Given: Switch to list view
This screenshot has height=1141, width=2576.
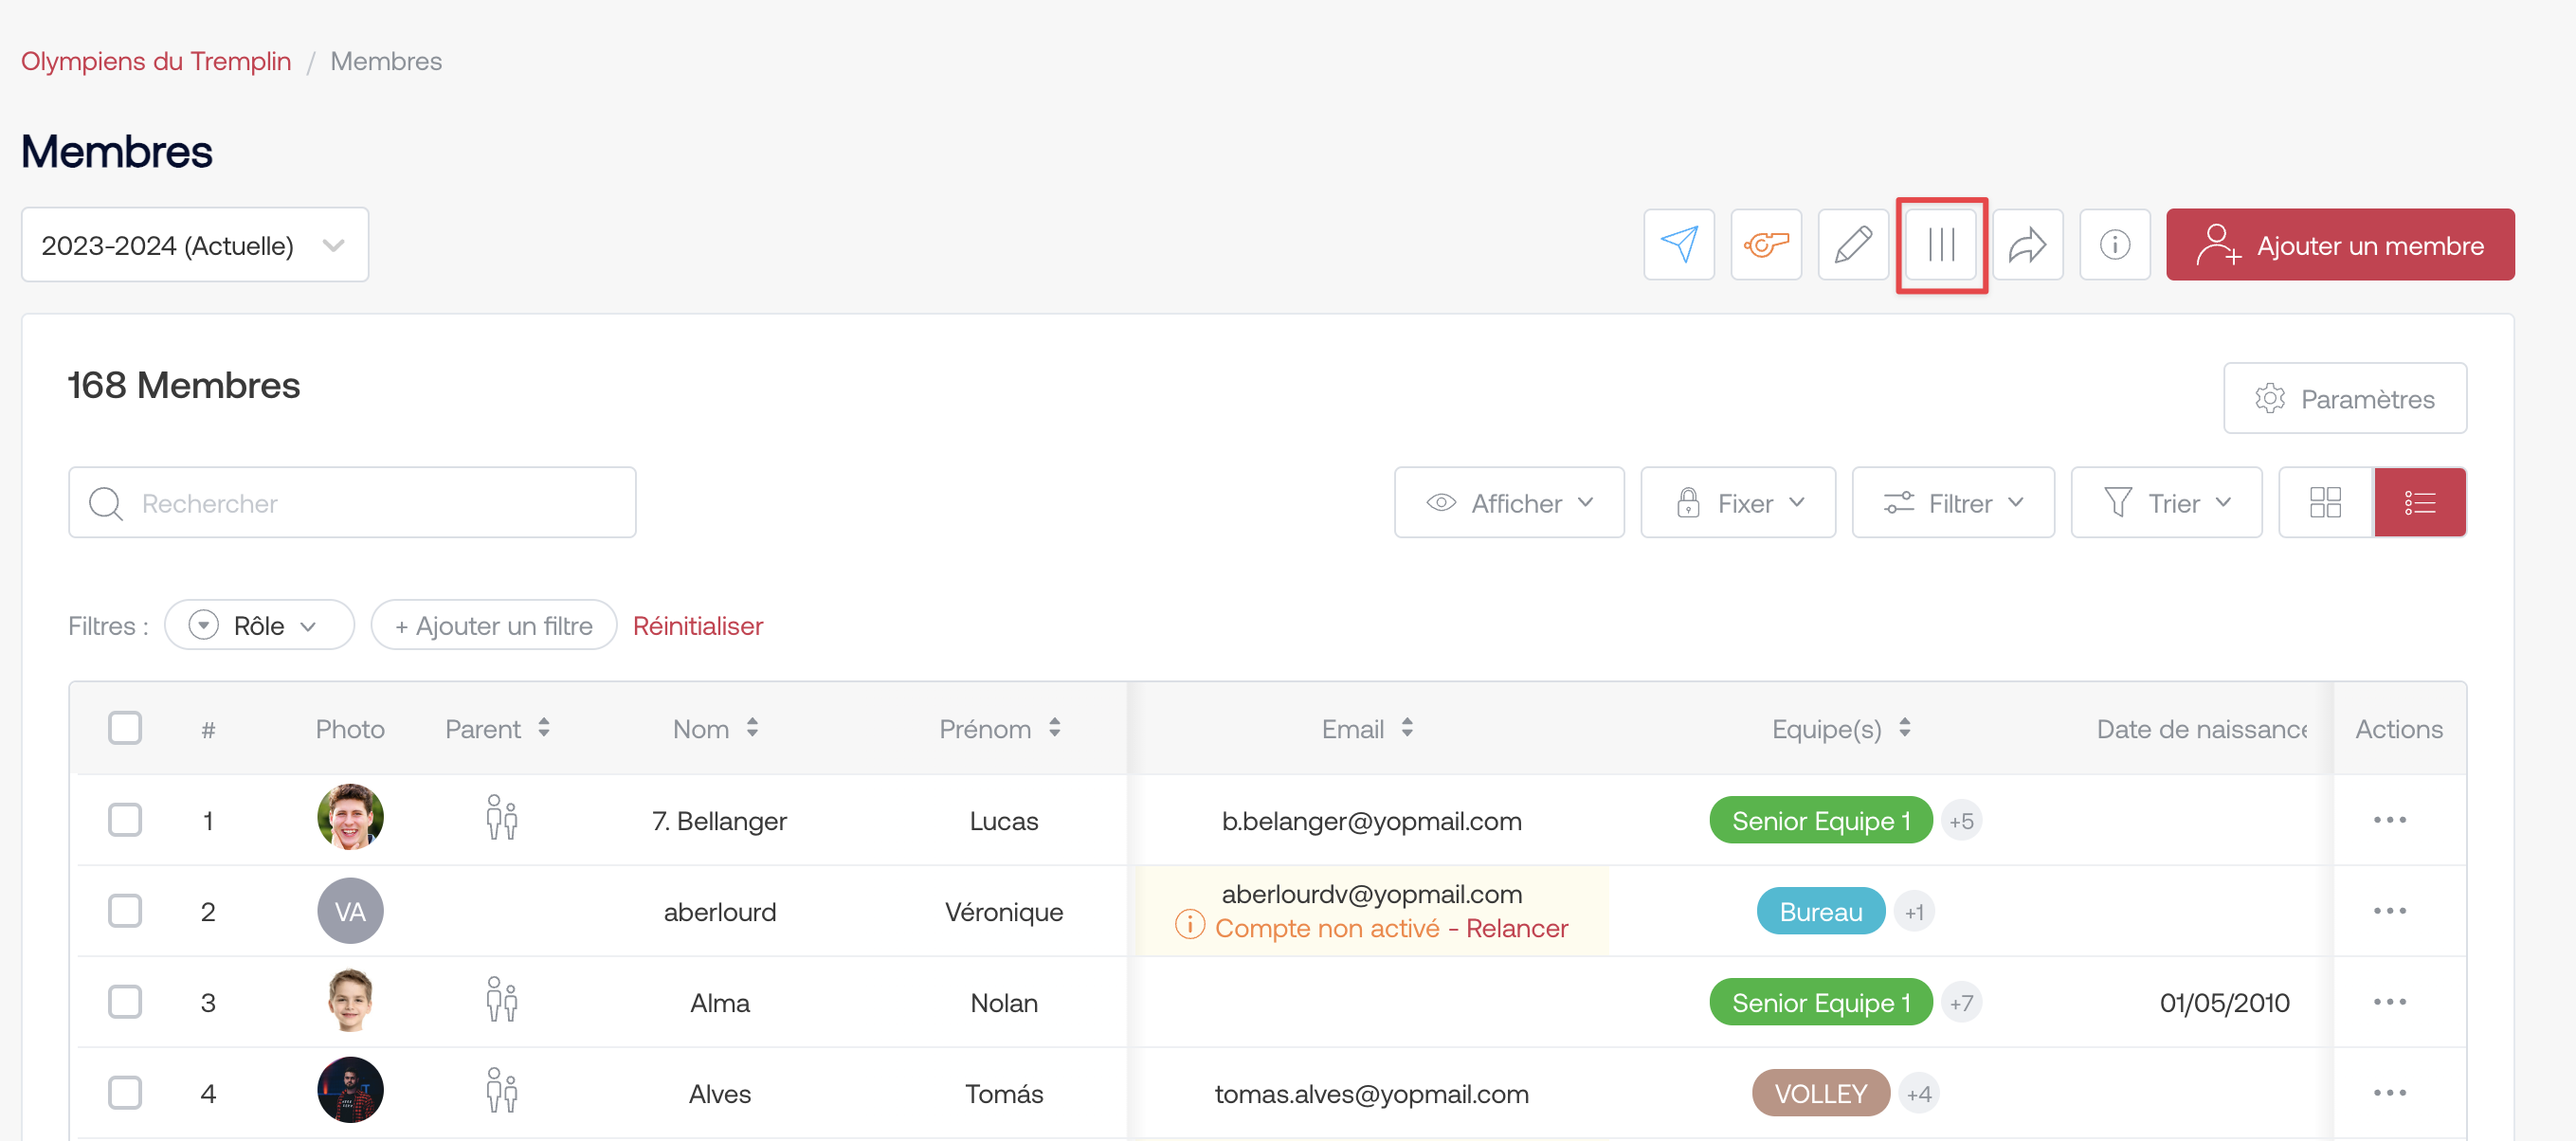Looking at the screenshot, I should pyautogui.click(x=2419, y=502).
